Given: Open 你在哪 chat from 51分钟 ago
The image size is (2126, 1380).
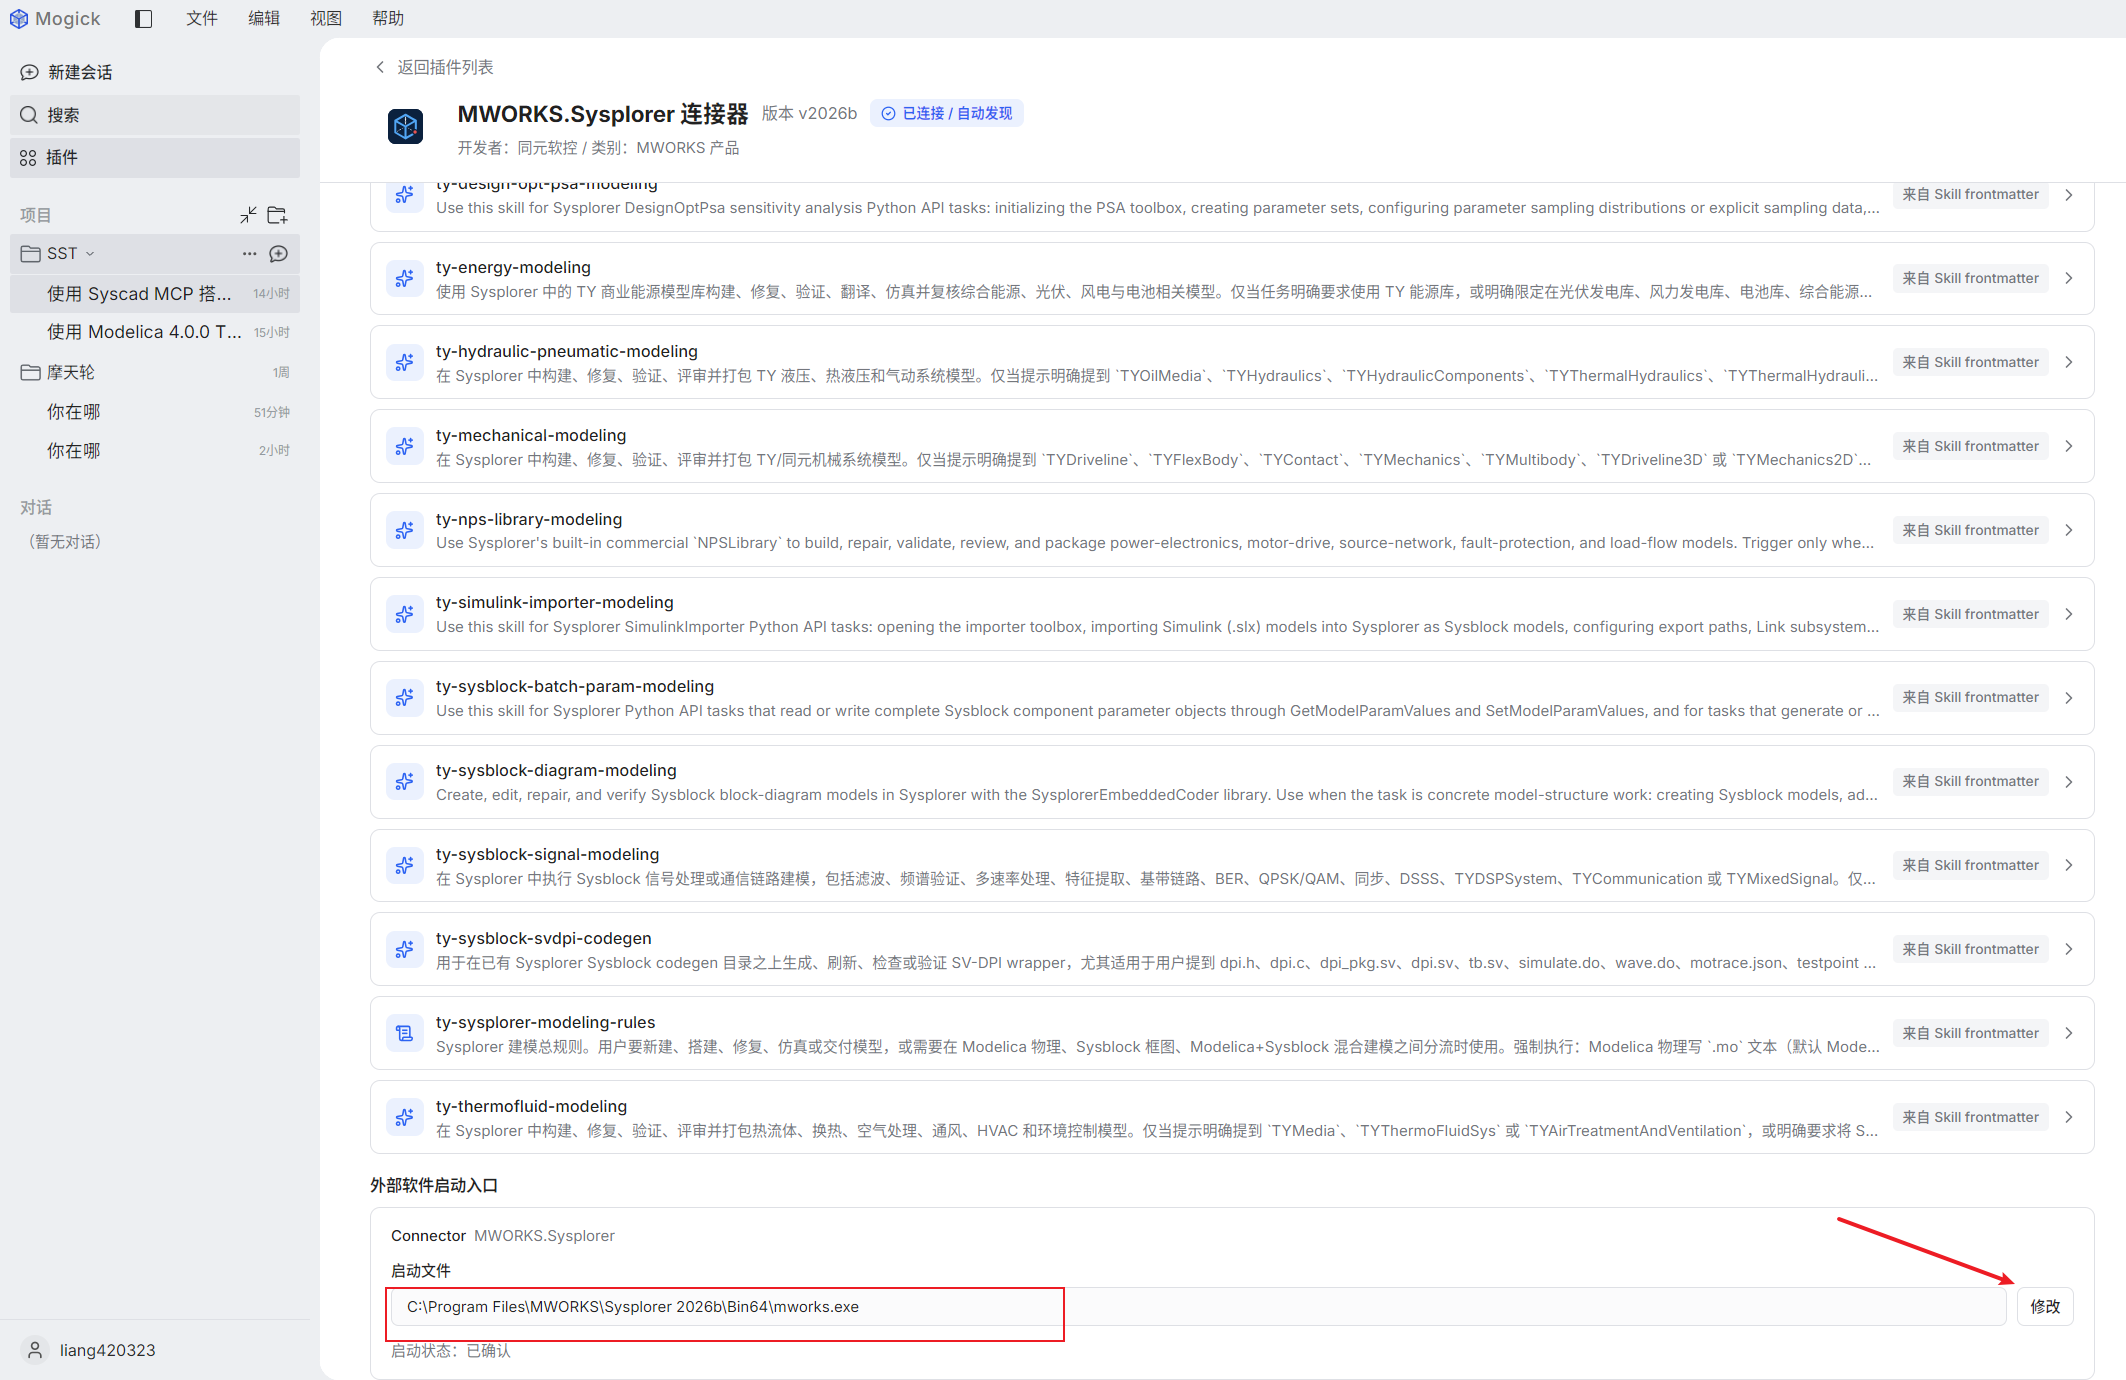Looking at the screenshot, I should tap(155, 412).
